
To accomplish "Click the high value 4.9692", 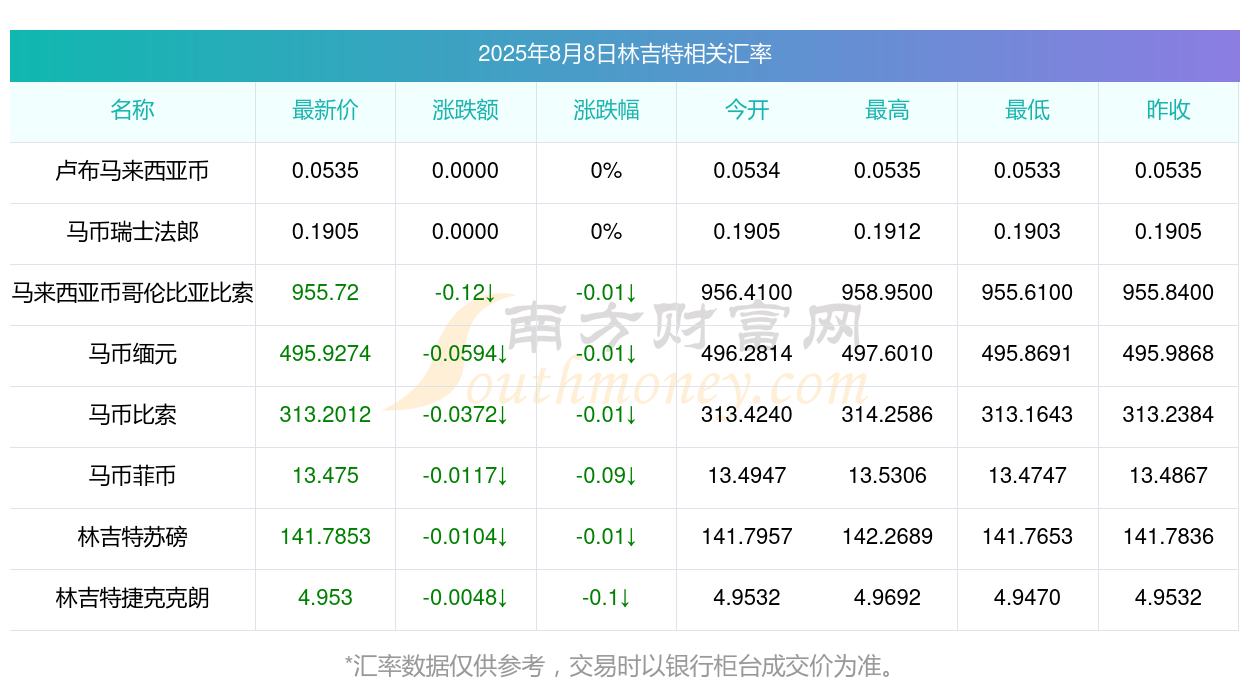I will (887, 598).
